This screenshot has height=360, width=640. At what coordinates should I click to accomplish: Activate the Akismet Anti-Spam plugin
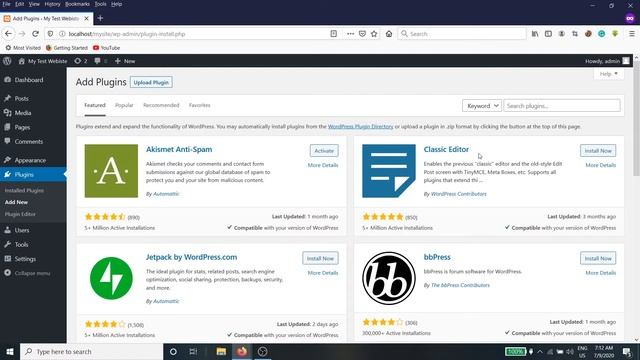pyautogui.click(x=324, y=151)
